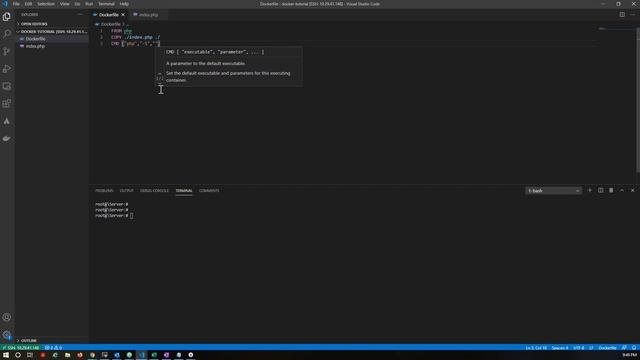Open the Run and Debug view
The image size is (640, 360).
(7, 69)
